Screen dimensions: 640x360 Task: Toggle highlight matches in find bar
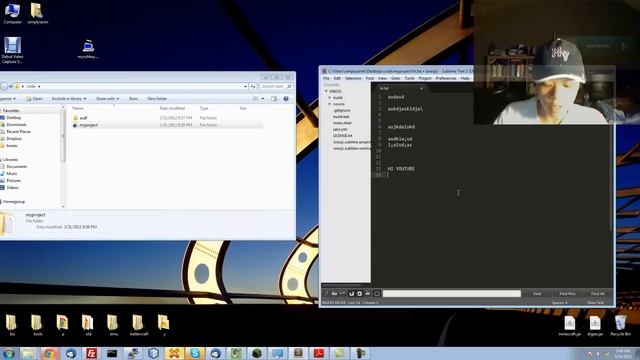pos(377,293)
